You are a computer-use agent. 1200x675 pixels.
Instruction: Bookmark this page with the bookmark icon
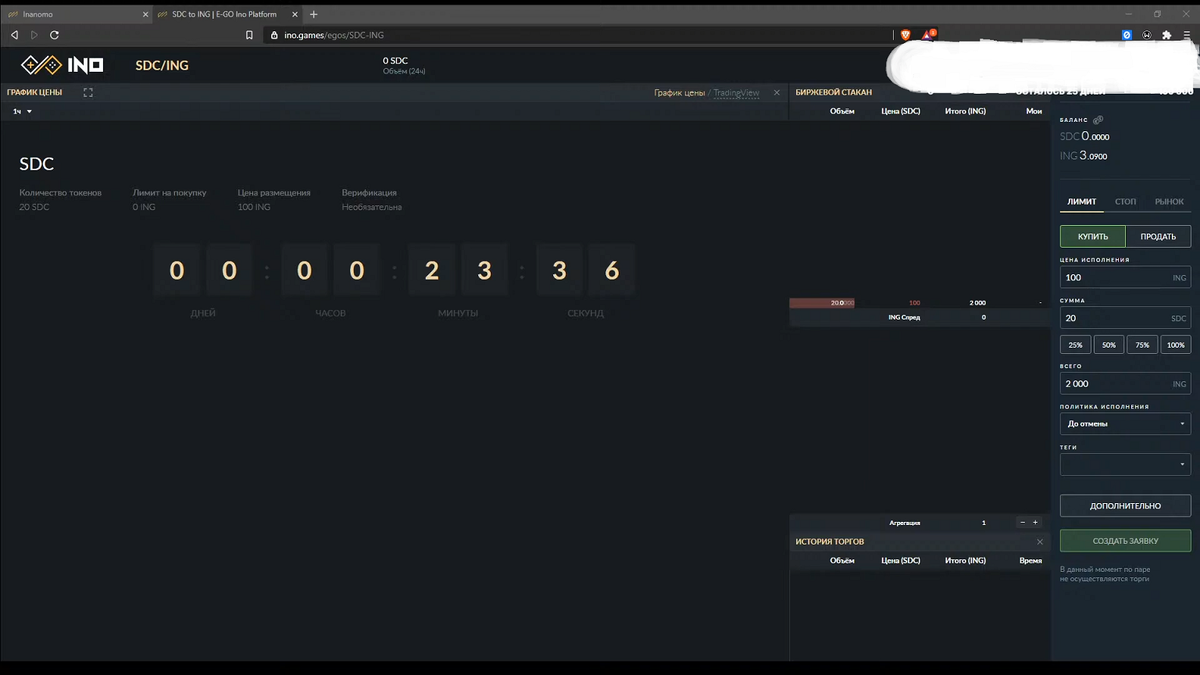pyautogui.click(x=249, y=35)
